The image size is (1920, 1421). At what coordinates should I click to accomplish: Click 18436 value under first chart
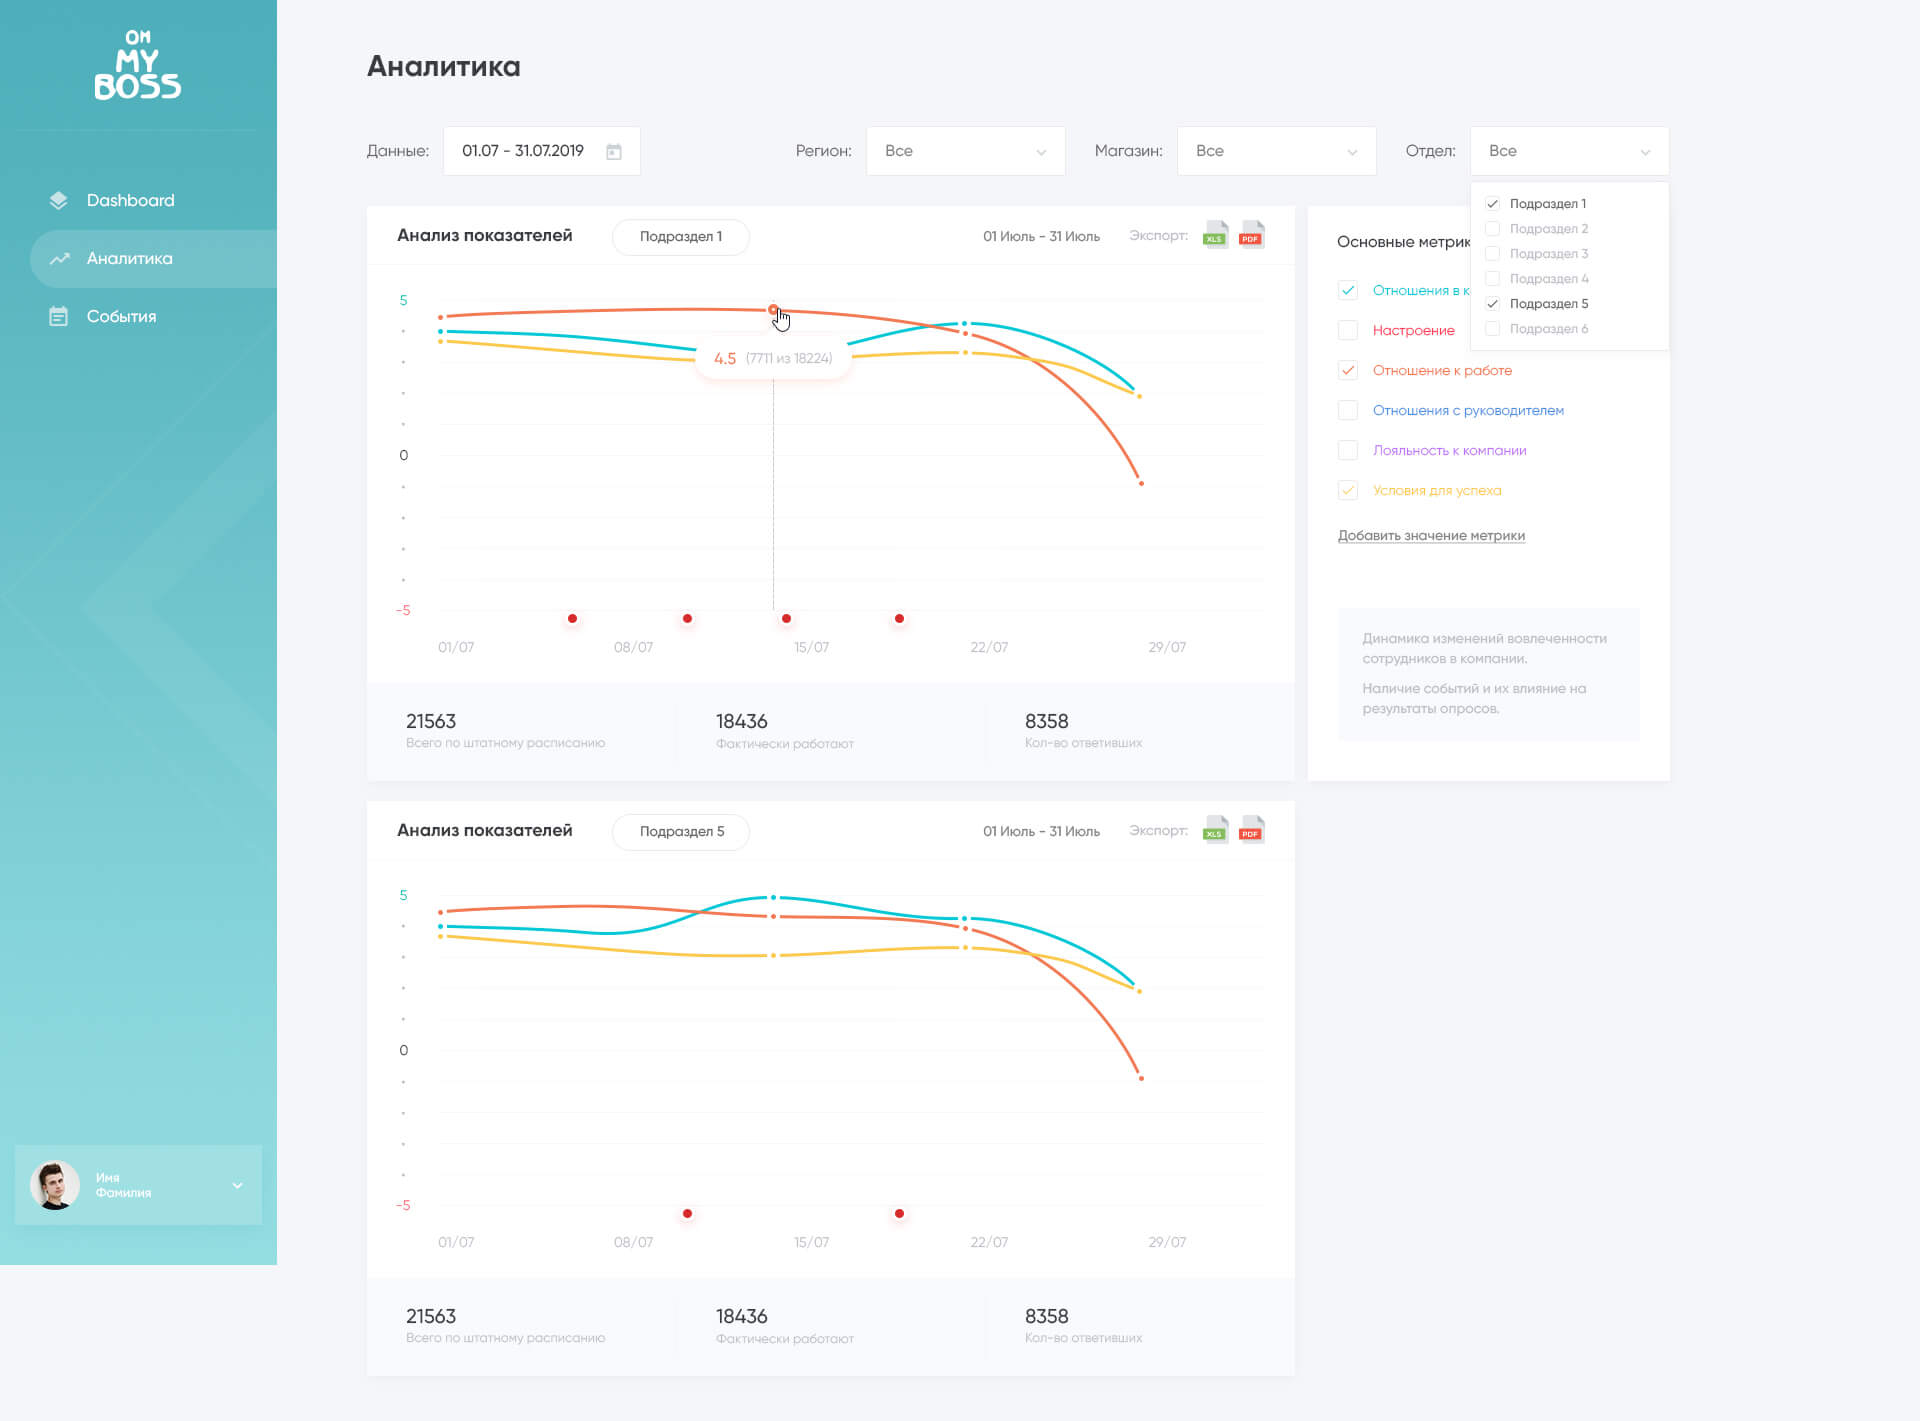coord(741,721)
